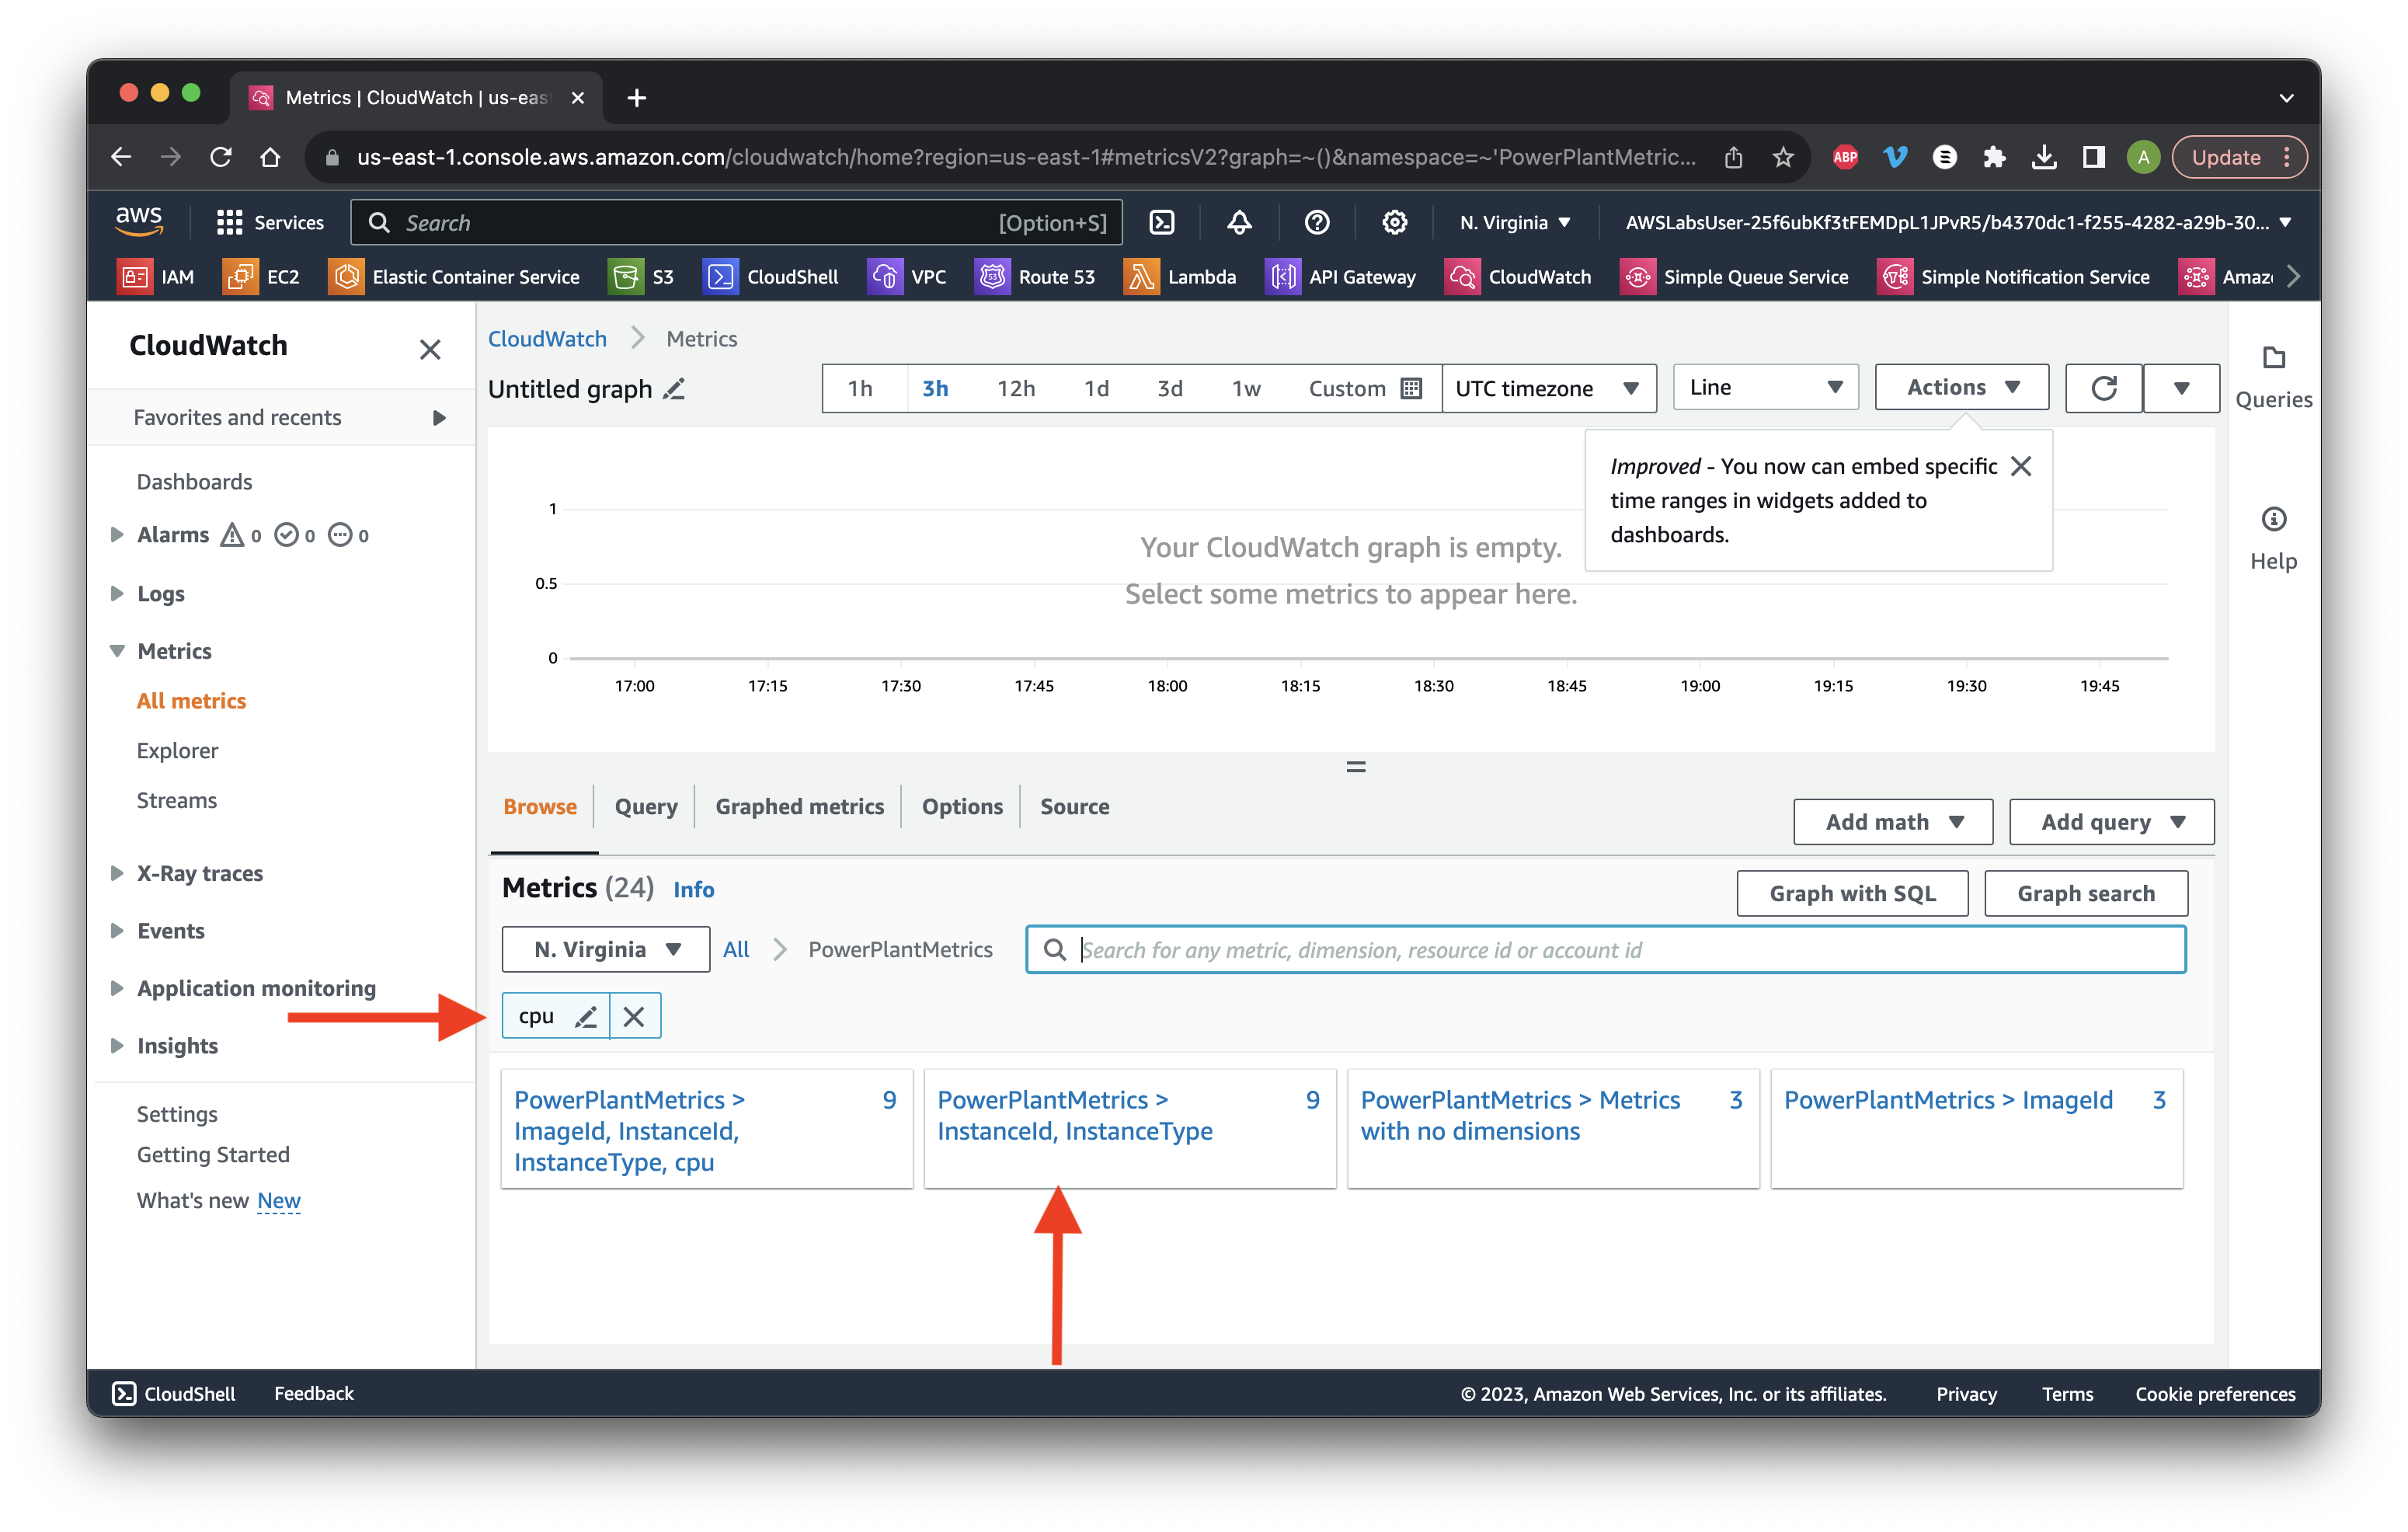
Task: Open the Simple Queue Service shortcut
Action: [x=1734, y=277]
